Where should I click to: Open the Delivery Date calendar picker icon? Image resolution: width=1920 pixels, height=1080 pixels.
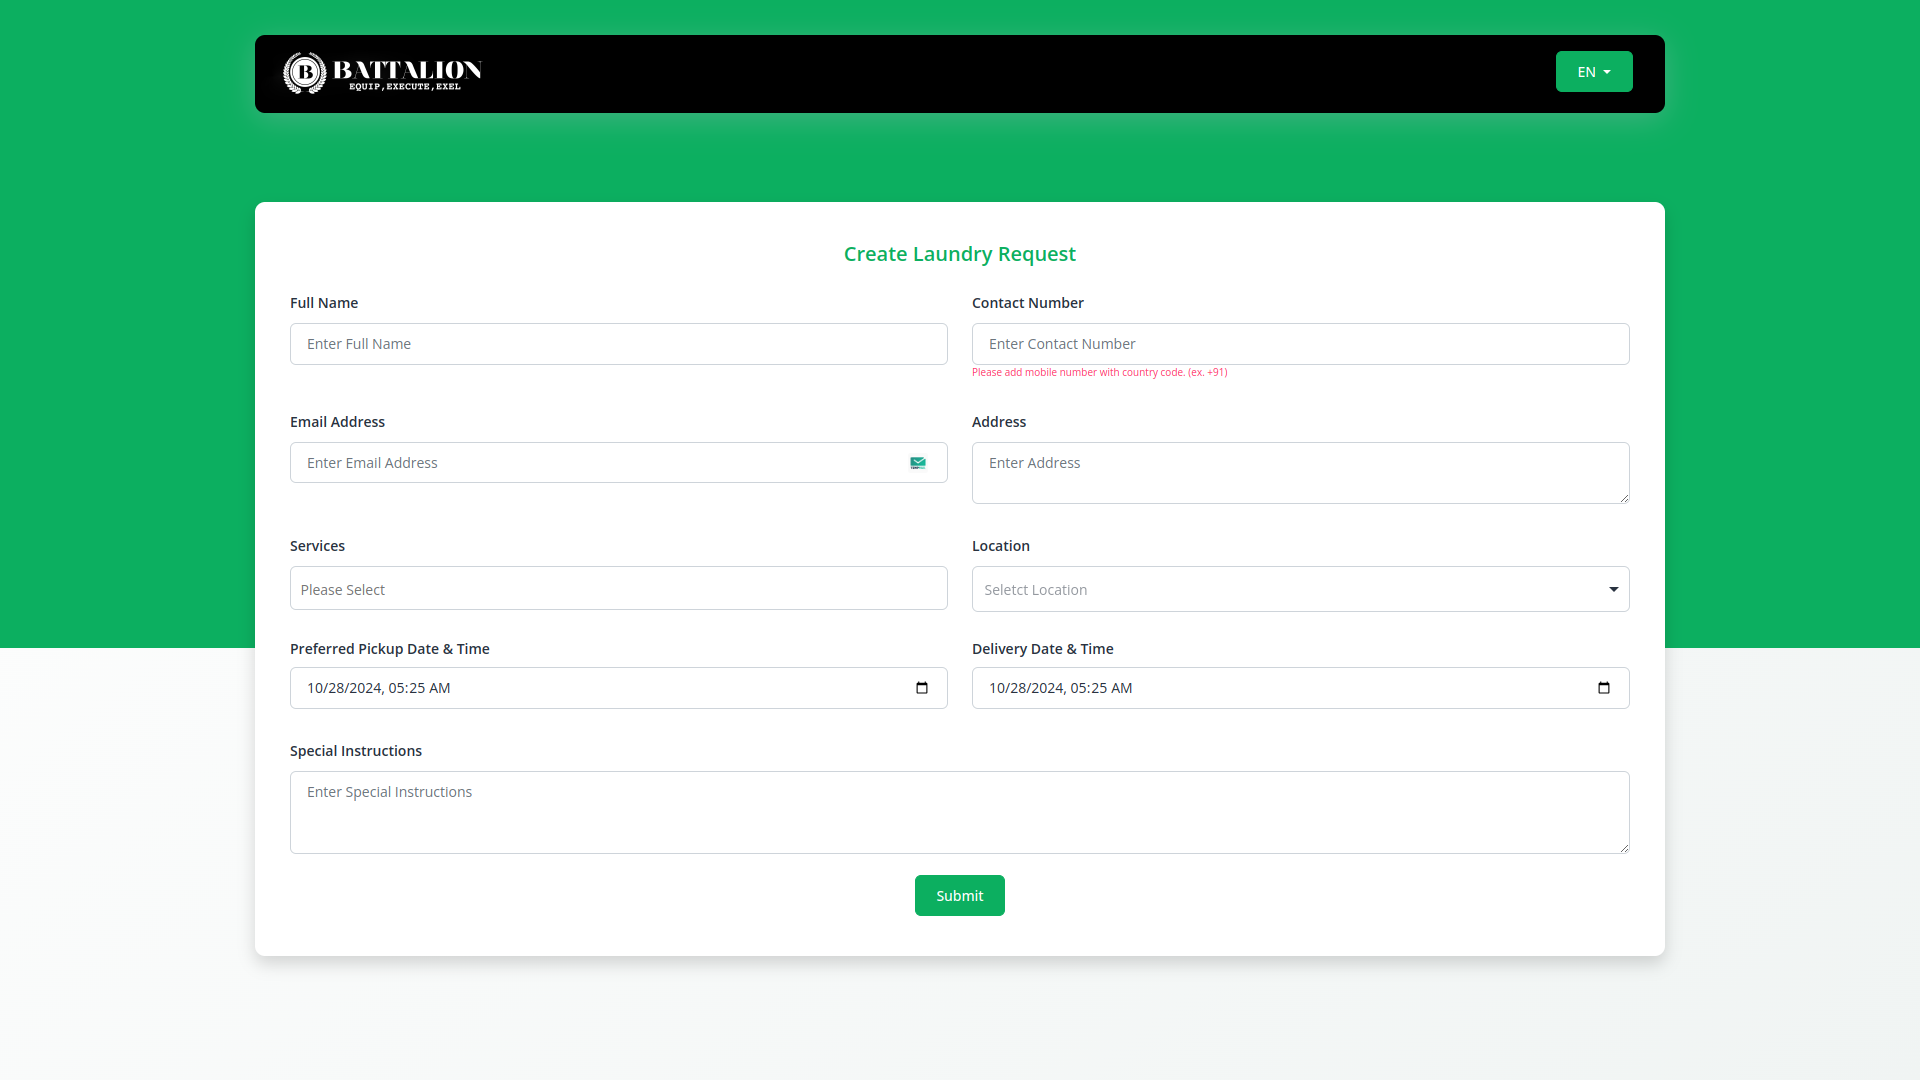pyautogui.click(x=1604, y=688)
